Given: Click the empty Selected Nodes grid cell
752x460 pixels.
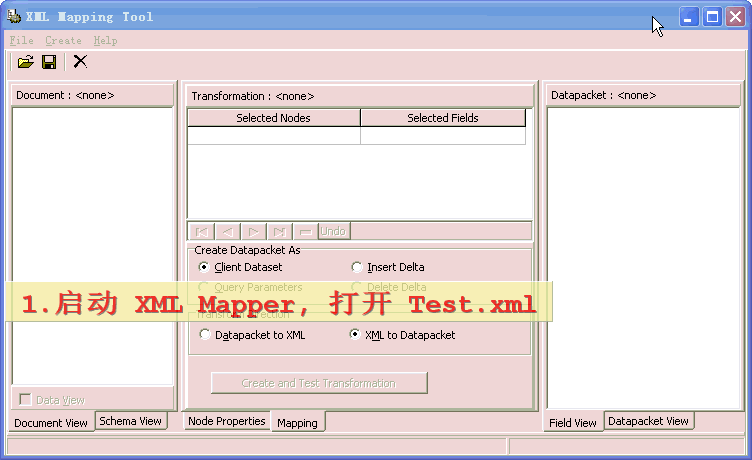Looking at the screenshot, I should (x=274, y=135).
